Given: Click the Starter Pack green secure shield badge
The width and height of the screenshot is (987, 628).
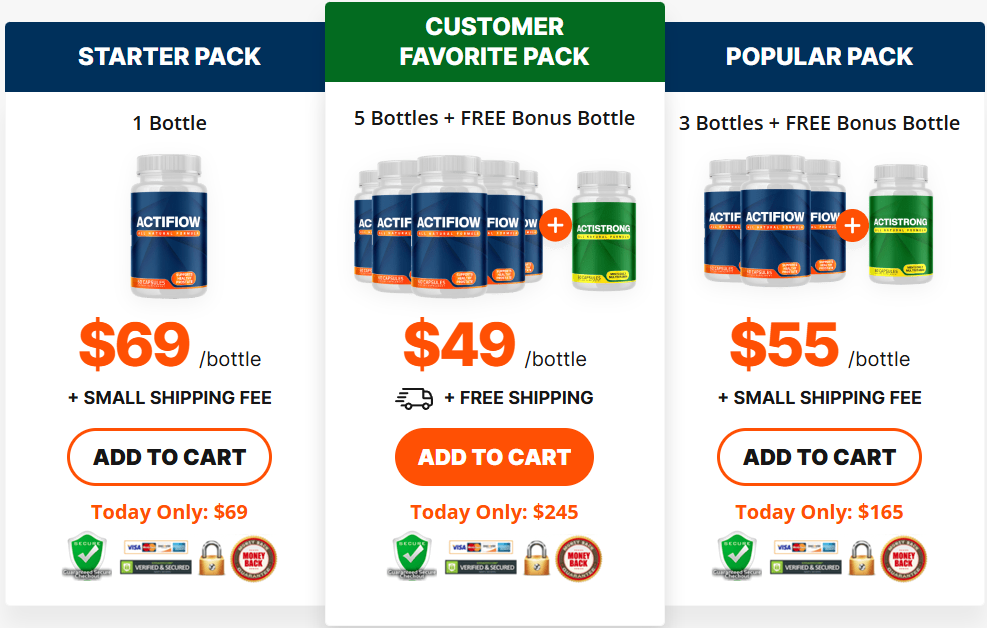Looking at the screenshot, I should (x=87, y=557).
